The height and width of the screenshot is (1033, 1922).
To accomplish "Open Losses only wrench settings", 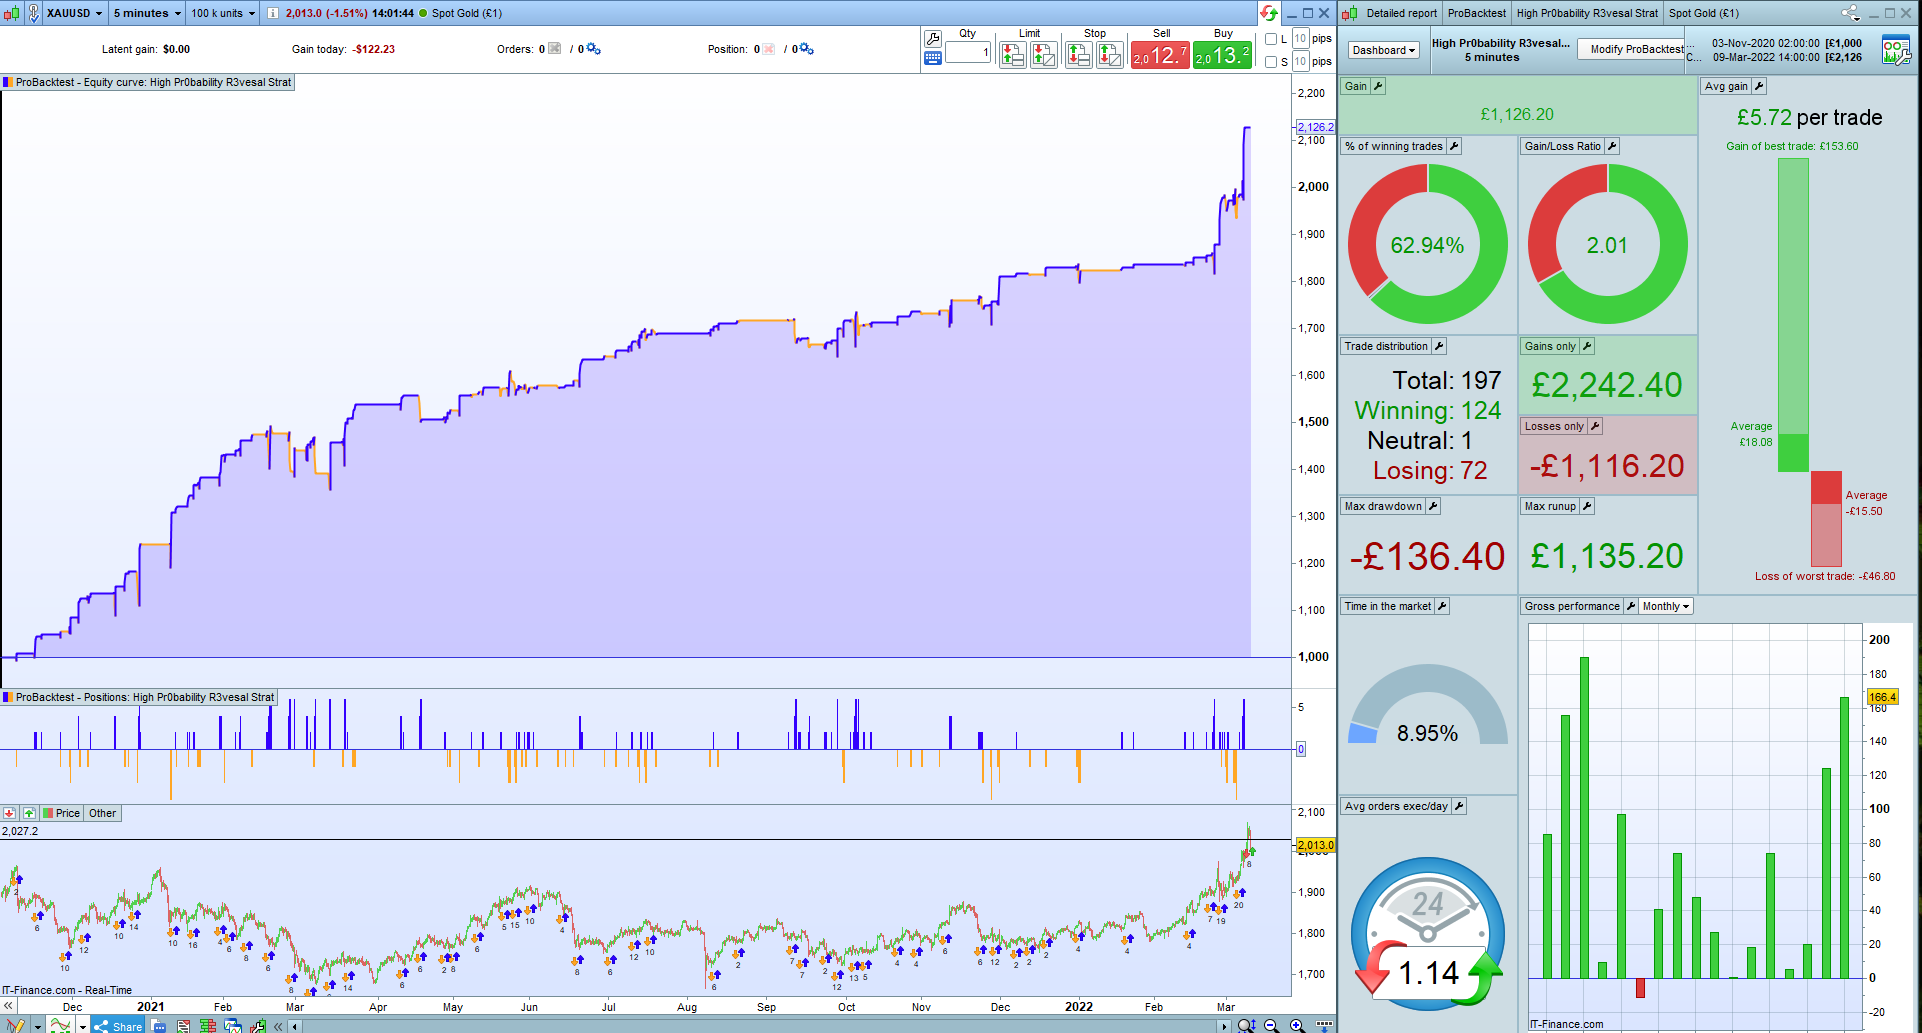I will pos(1595,426).
